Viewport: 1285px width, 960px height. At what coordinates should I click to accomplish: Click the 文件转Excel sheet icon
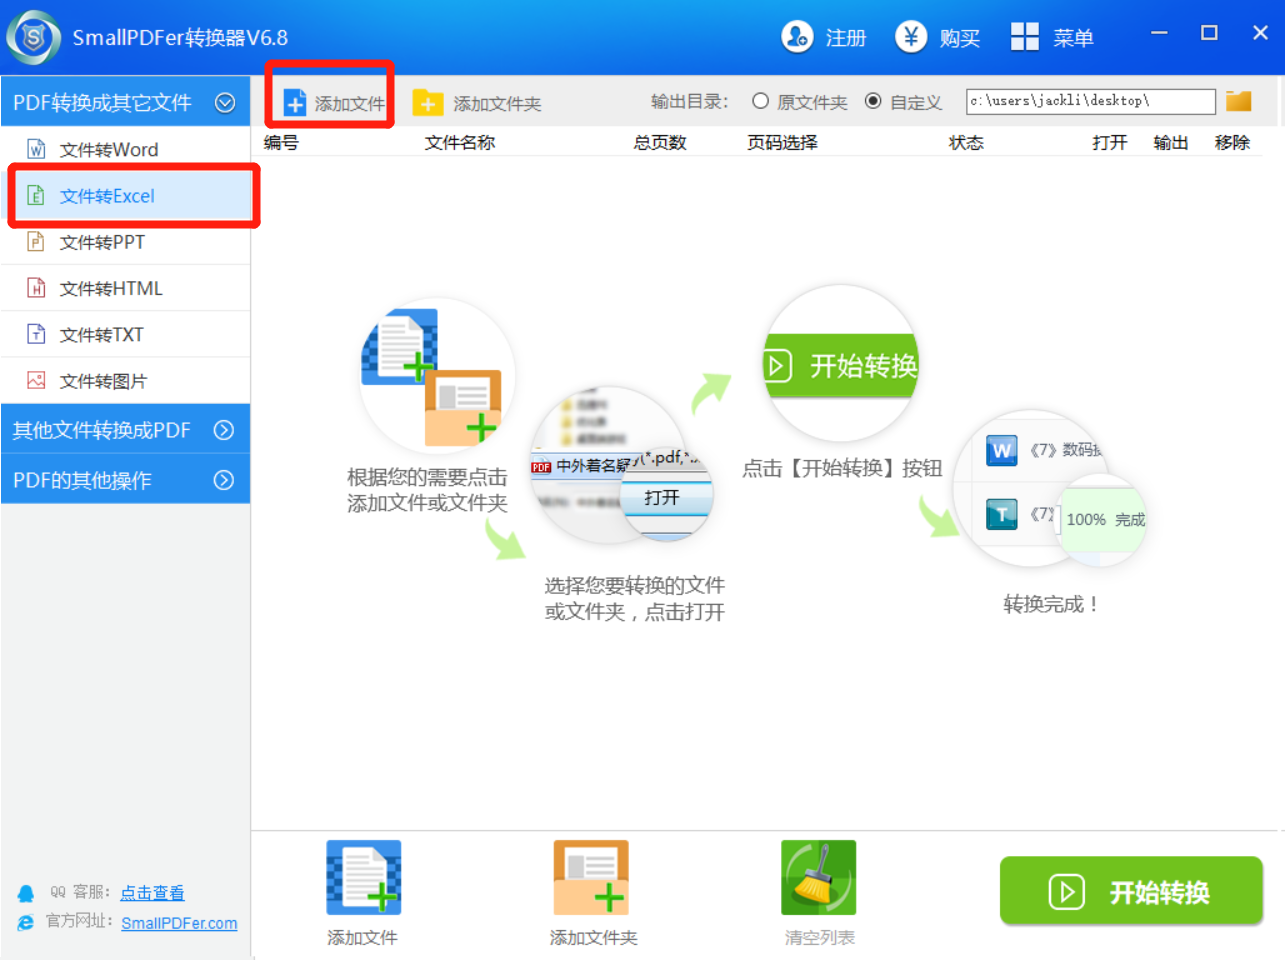[36, 195]
